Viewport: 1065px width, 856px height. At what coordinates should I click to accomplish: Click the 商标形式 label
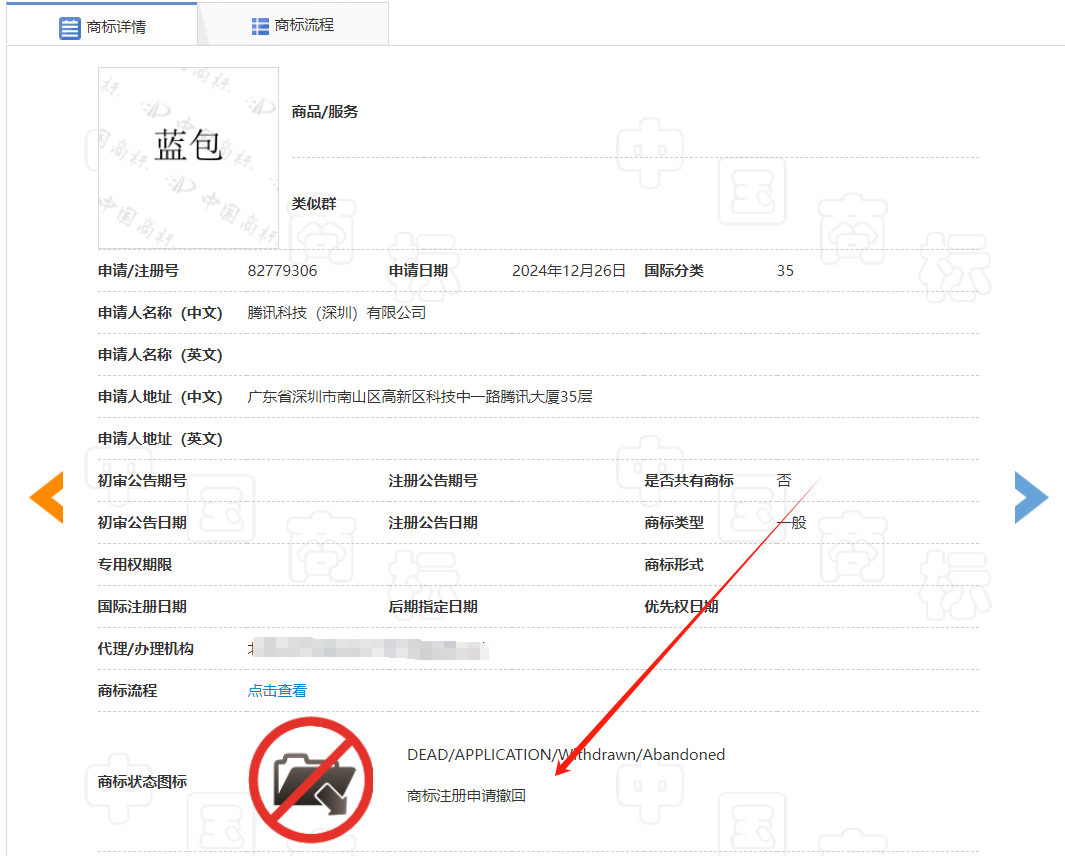(674, 565)
